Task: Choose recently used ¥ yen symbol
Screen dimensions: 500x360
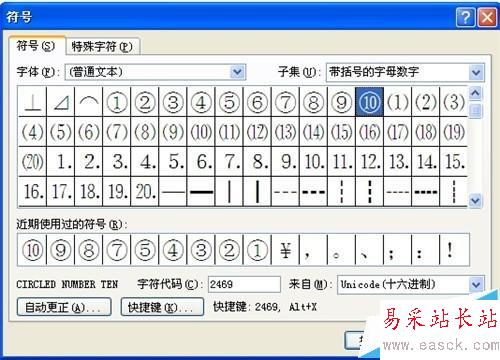Action: [285, 250]
